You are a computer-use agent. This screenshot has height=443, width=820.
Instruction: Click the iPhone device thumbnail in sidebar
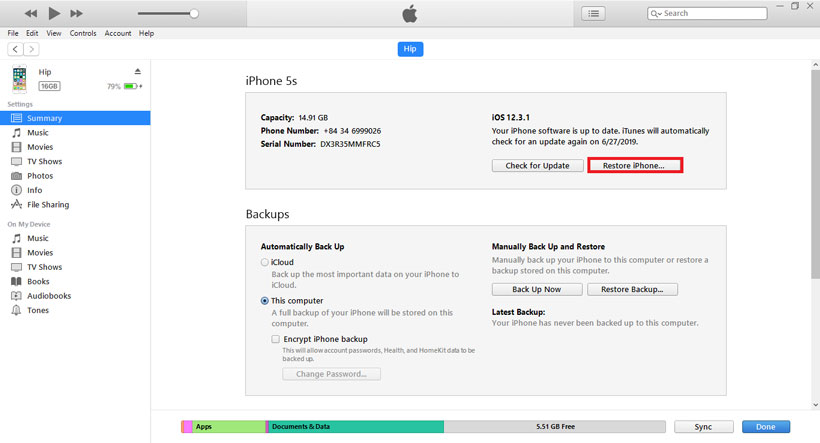19,79
